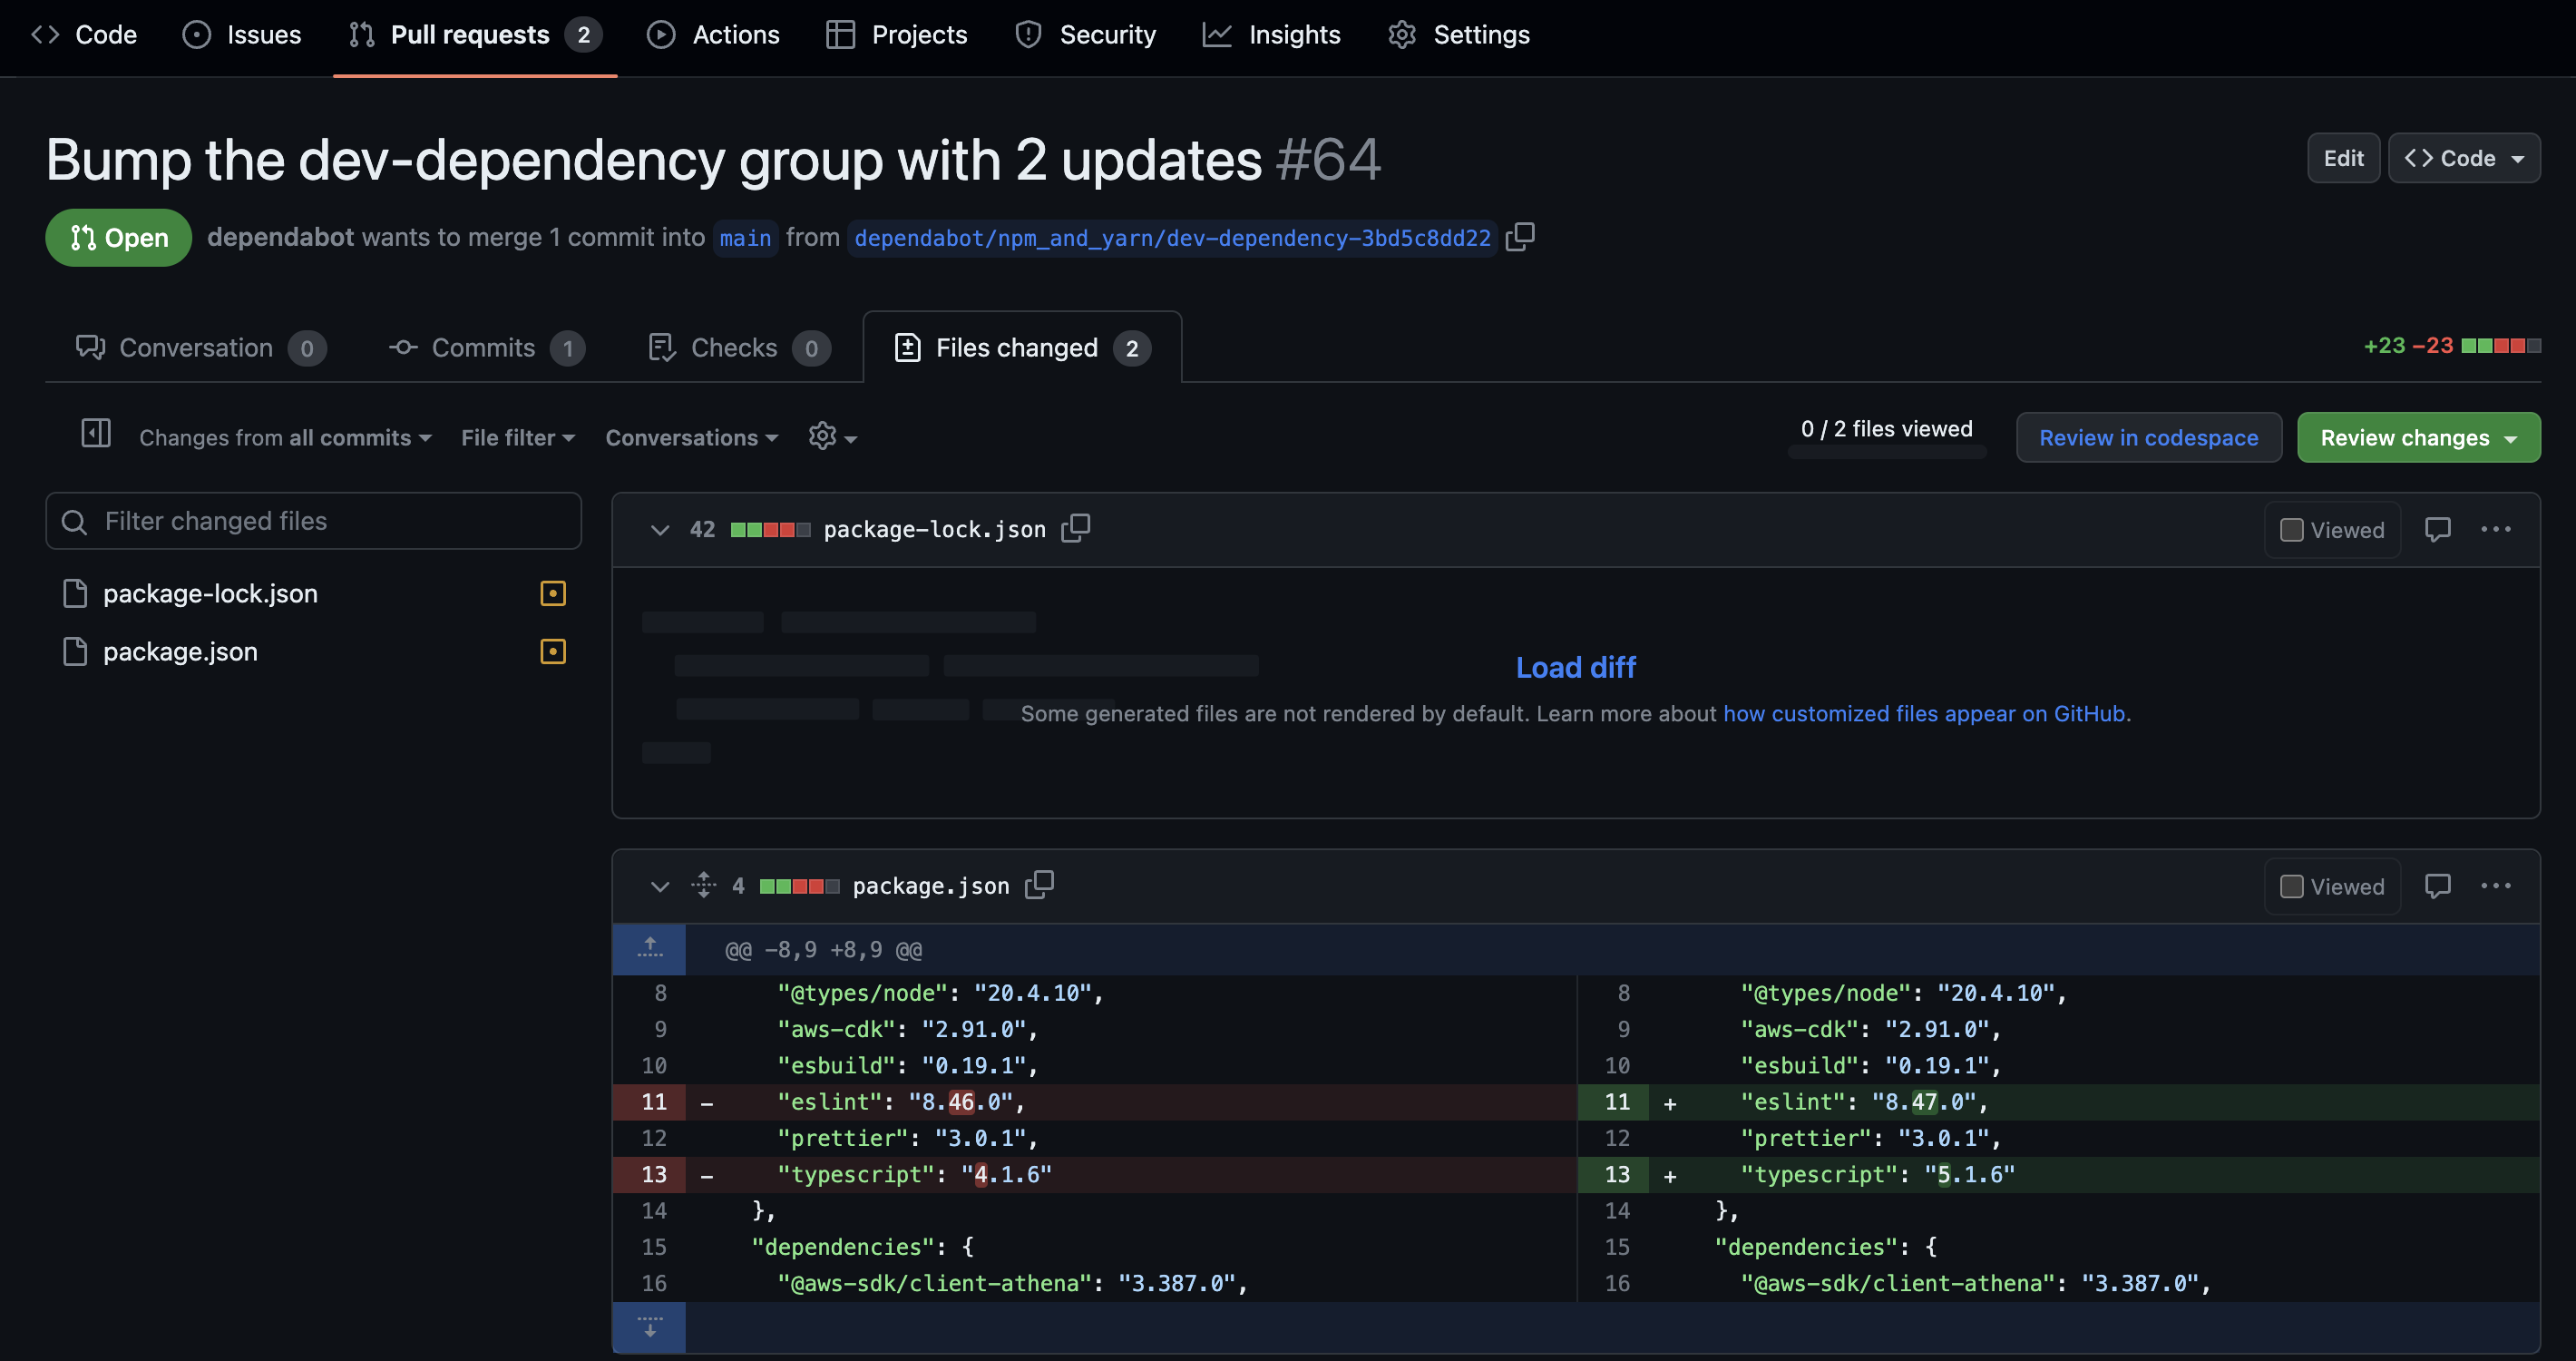Screen dimensions: 2576x1361
Task: Collapse the package-lock.json diff
Action: tap(660, 529)
